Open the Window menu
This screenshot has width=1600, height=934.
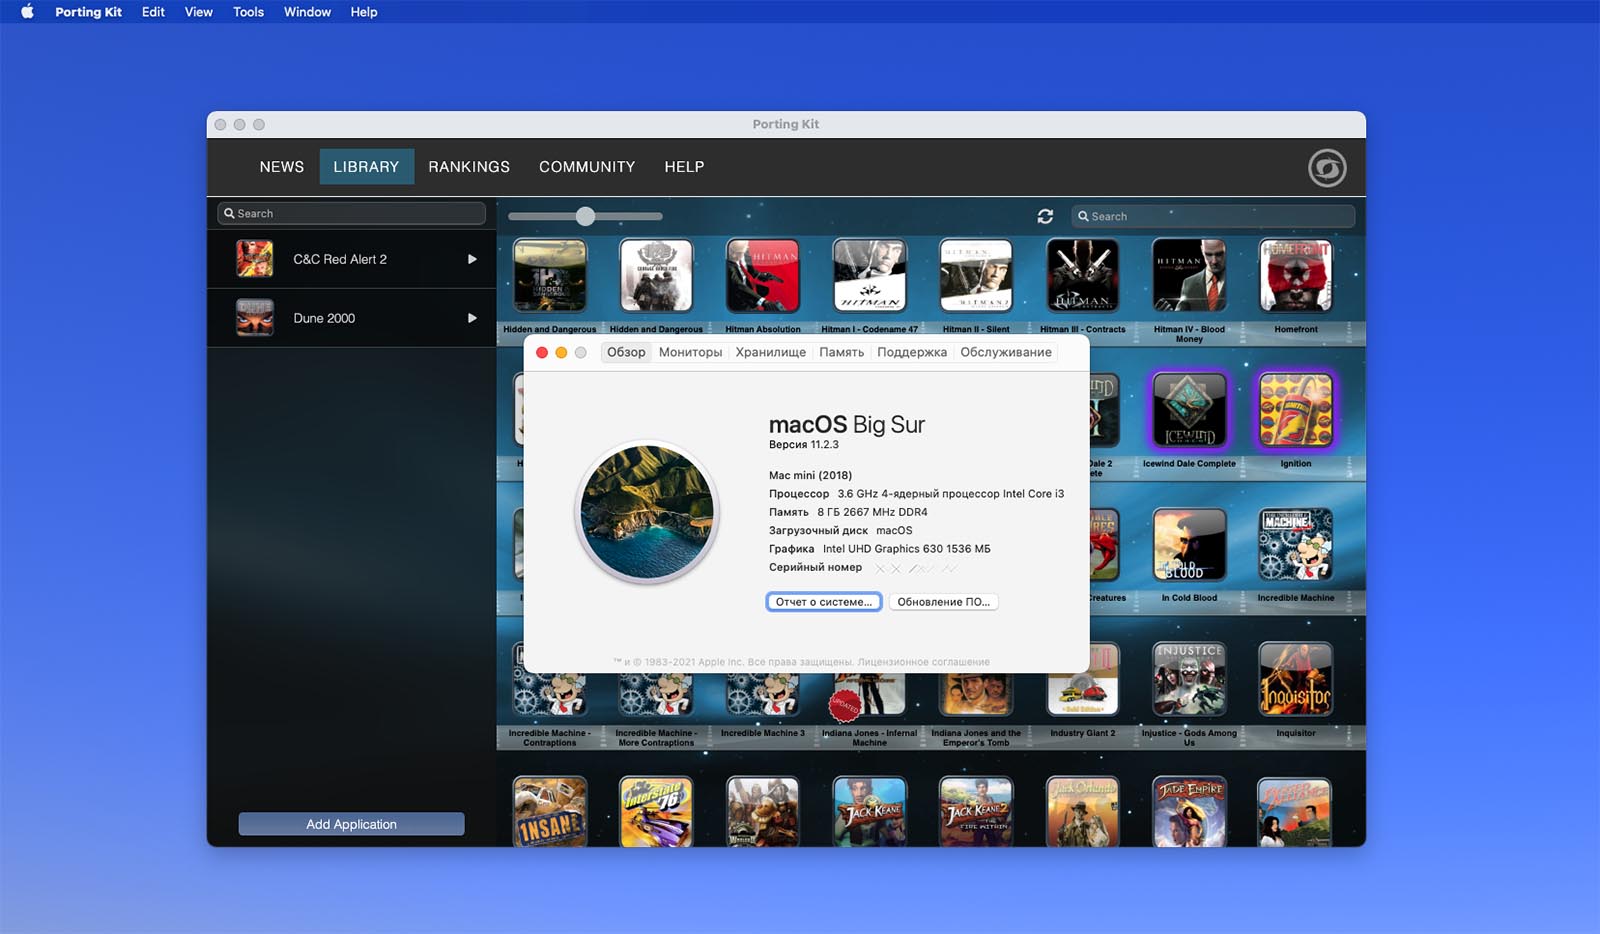(x=307, y=12)
